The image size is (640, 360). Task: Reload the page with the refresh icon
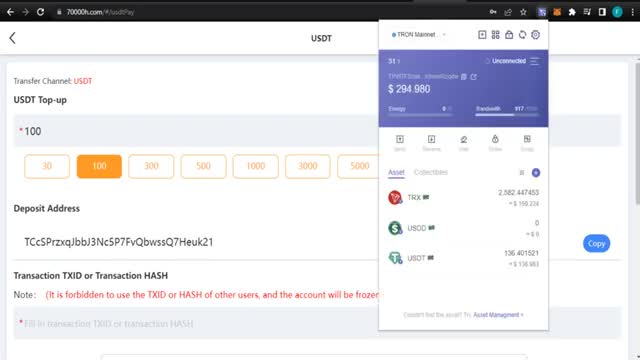pos(40,12)
